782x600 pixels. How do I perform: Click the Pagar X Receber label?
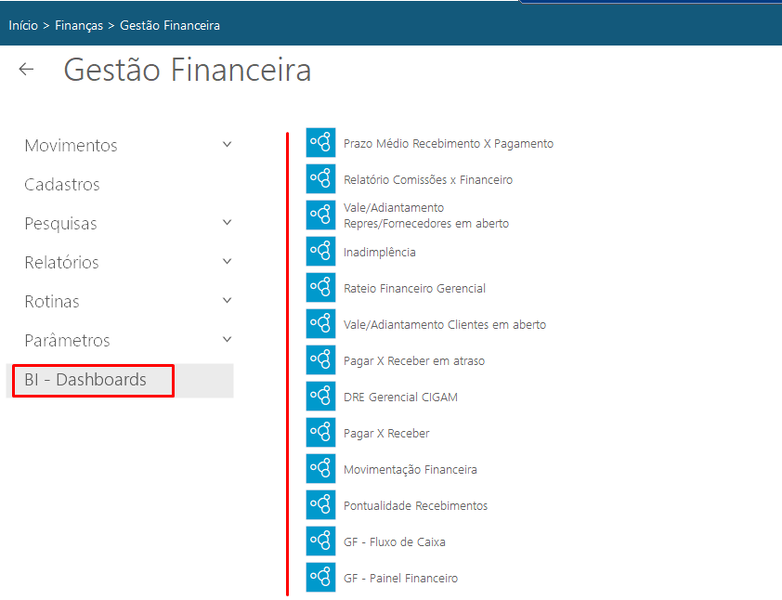[387, 433]
